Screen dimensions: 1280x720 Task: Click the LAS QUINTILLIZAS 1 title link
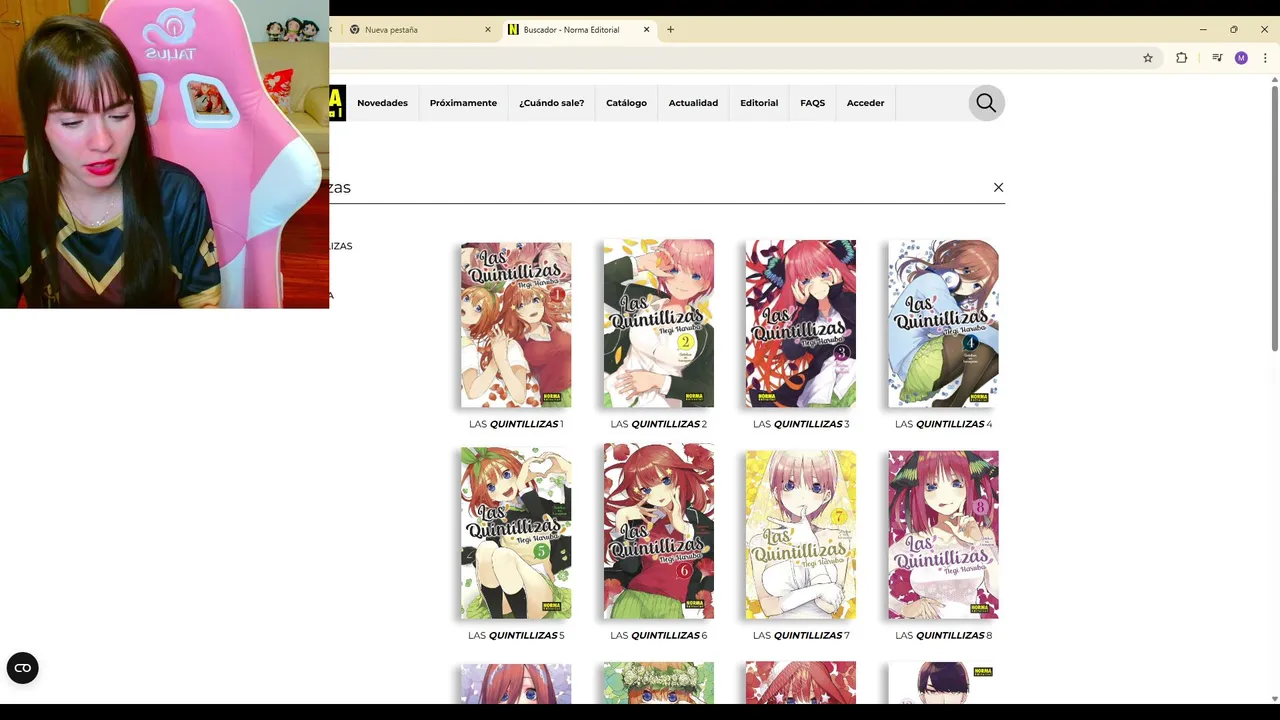click(x=516, y=424)
